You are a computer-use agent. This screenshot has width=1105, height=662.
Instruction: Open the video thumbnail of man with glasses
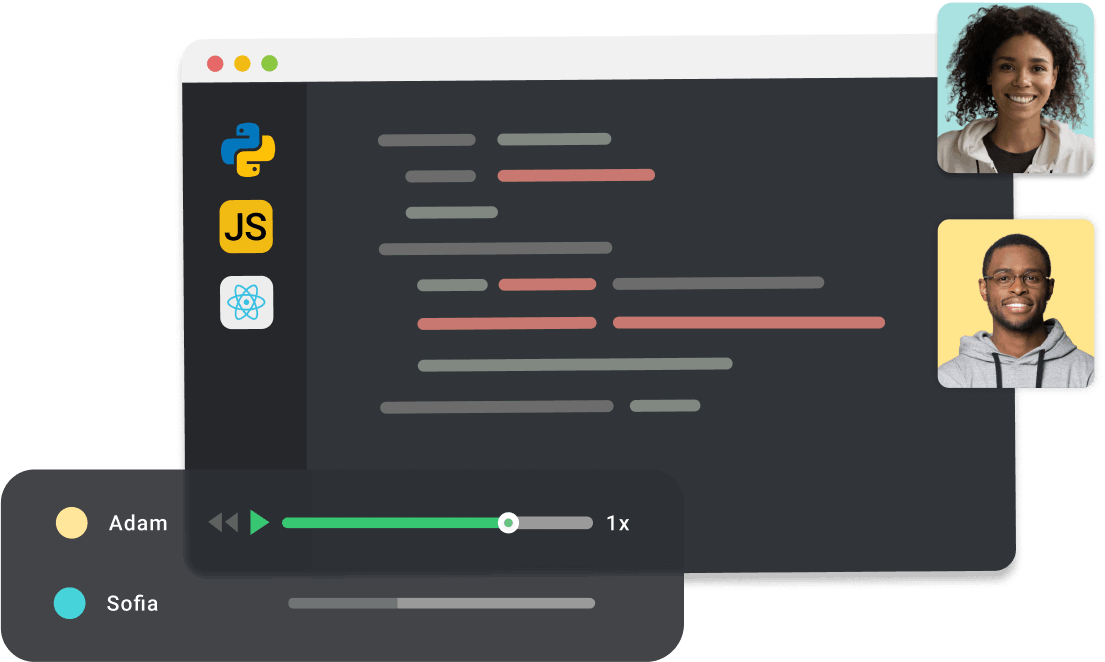(x=1015, y=303)
